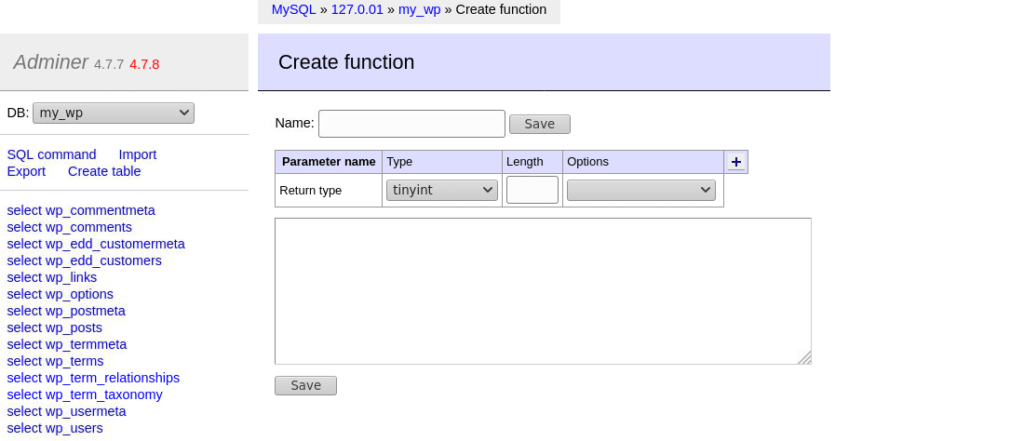The width and height of the screenshot is (1024, 441).
Task: Select the wp_posts table
Action: point(54,328)
